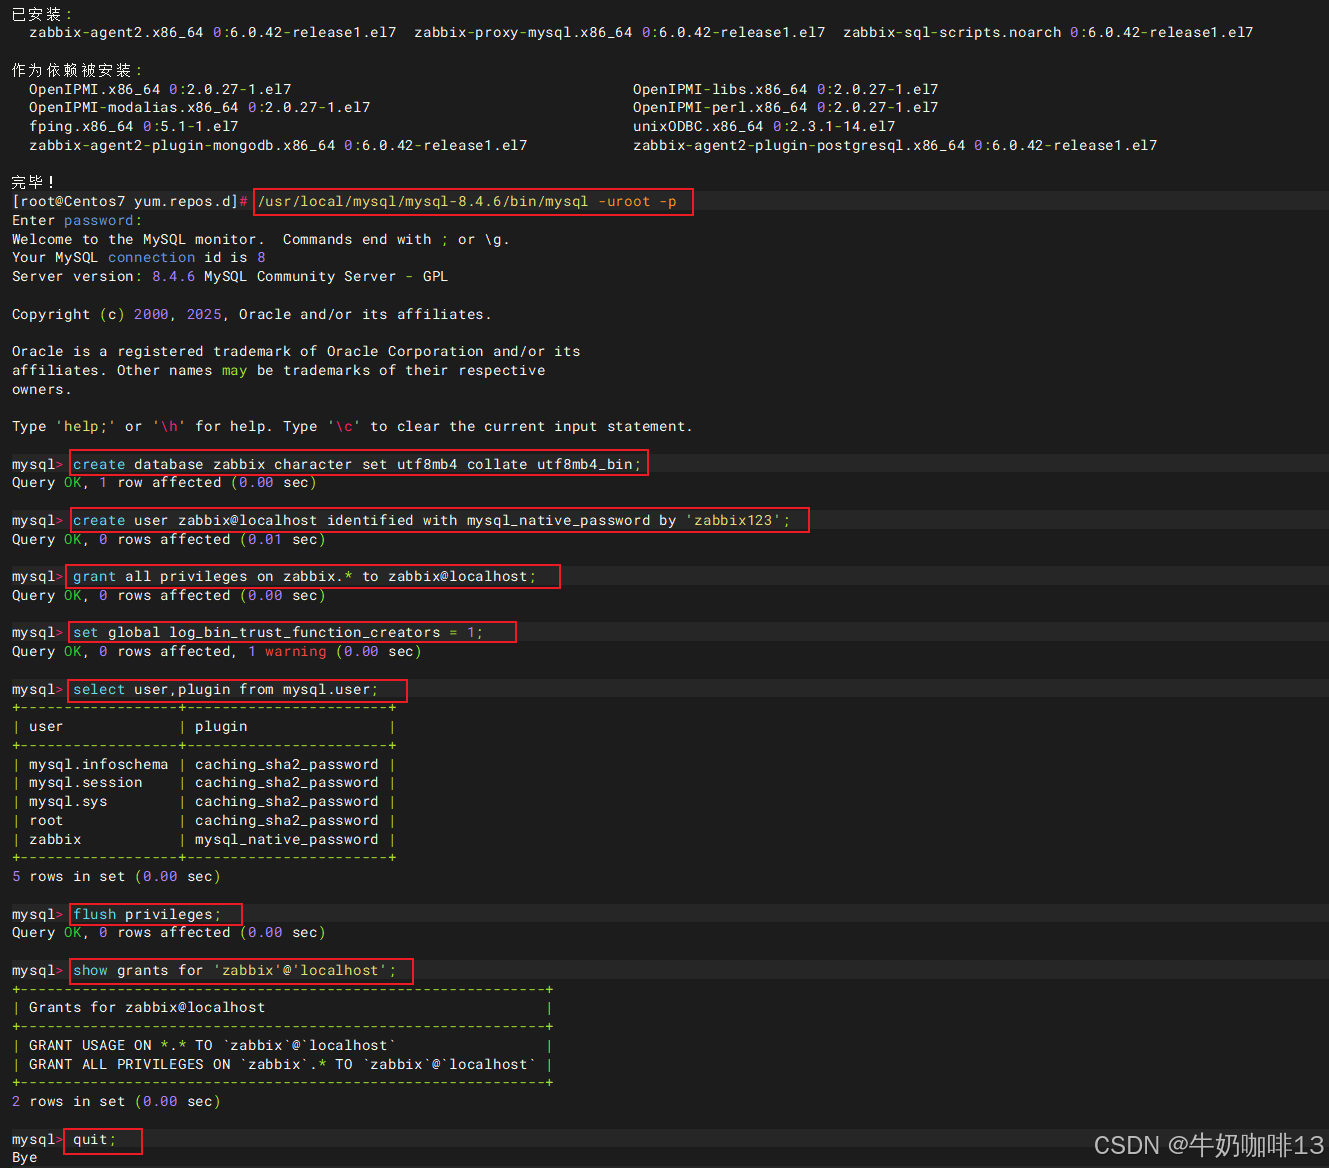The height and width of the screenshot is (1168, 1329).
Task: Click the 'zabbix' user table row
Action: (x=204, y=839)
